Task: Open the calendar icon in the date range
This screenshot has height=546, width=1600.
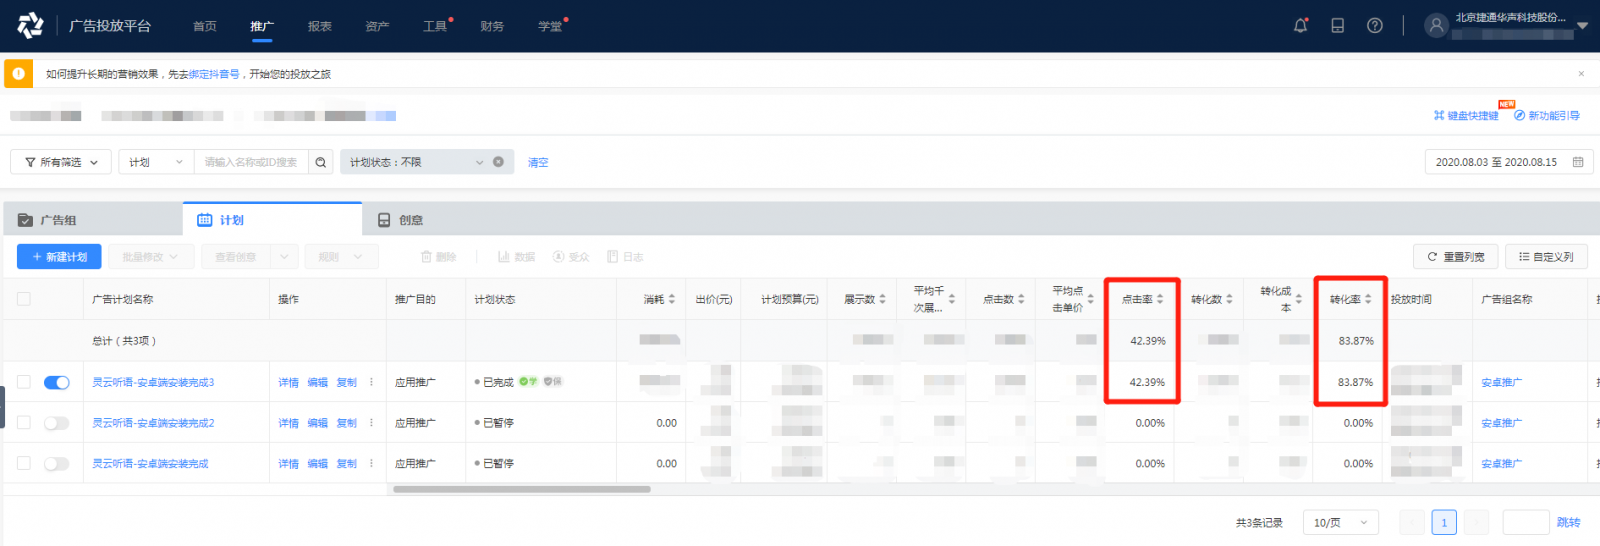Action: click(1578, 162)
